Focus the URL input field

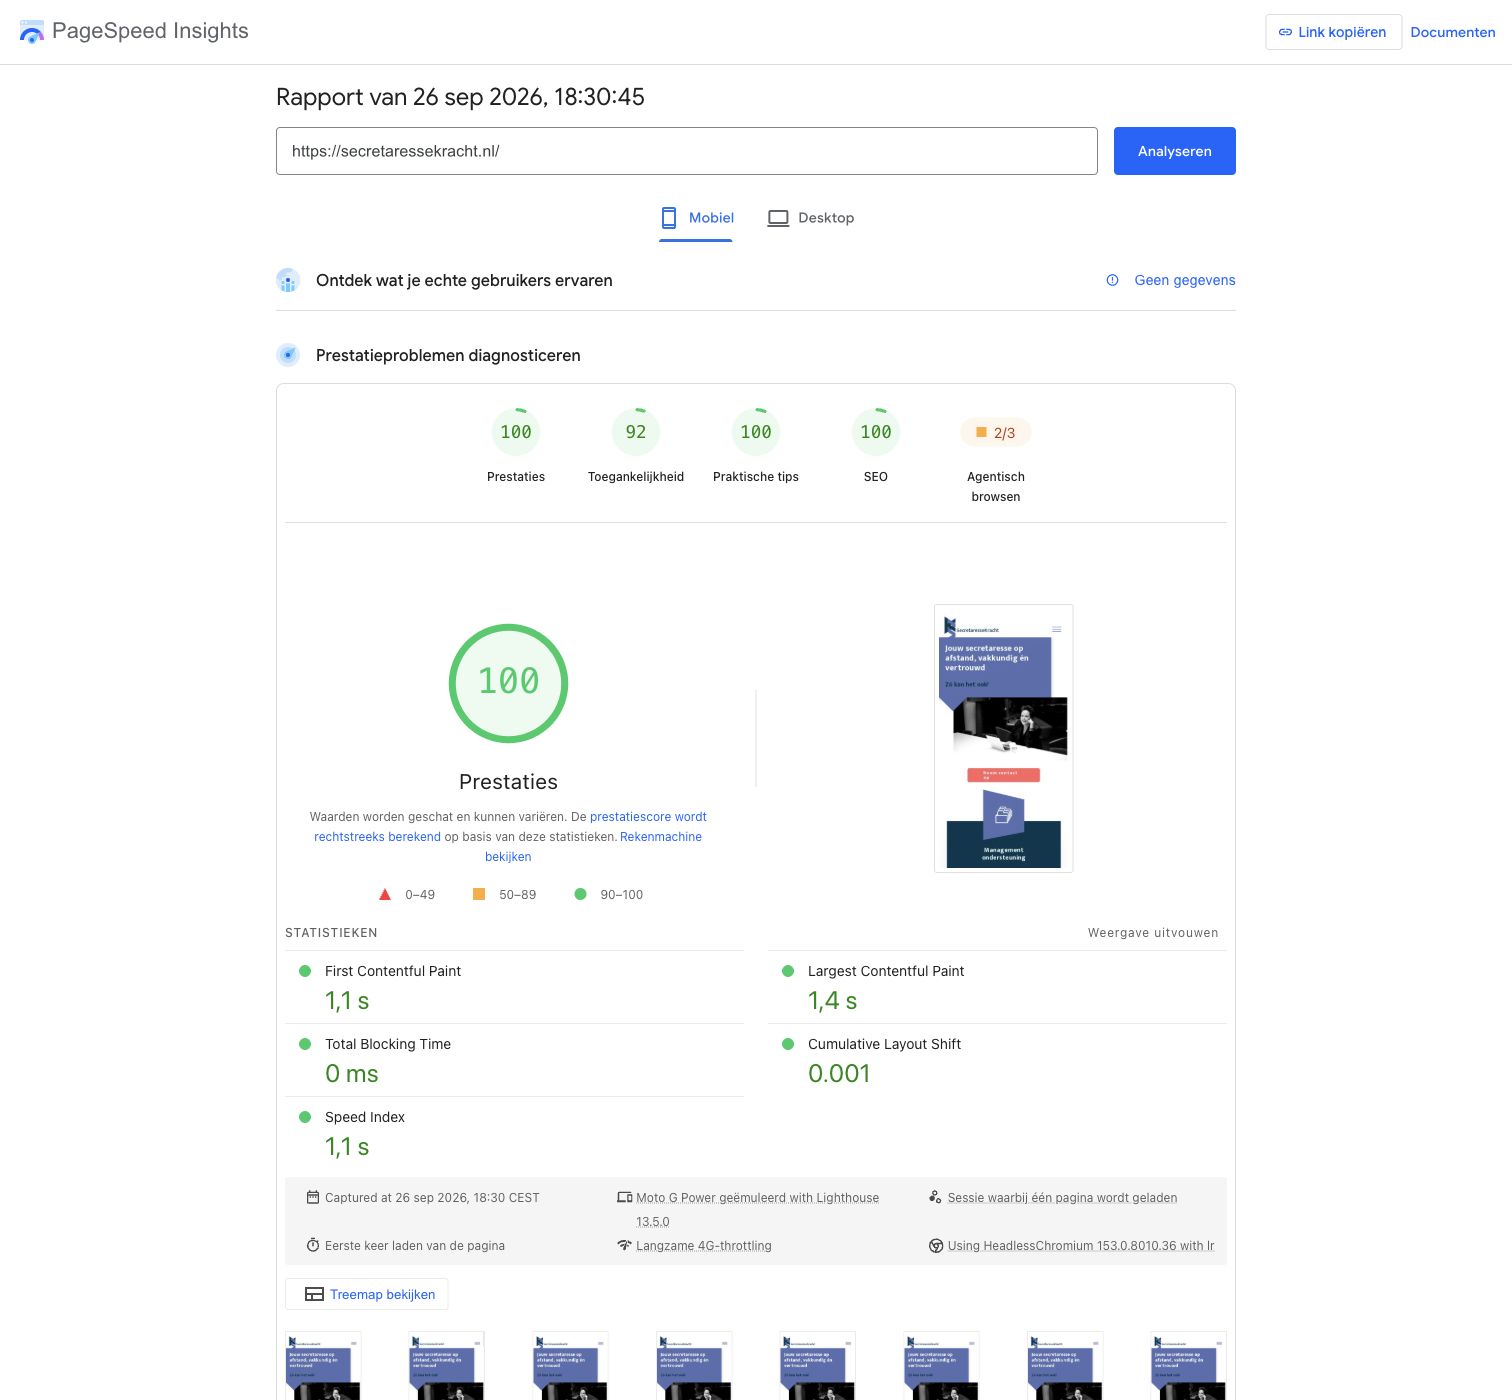click(x=687, y=151)
